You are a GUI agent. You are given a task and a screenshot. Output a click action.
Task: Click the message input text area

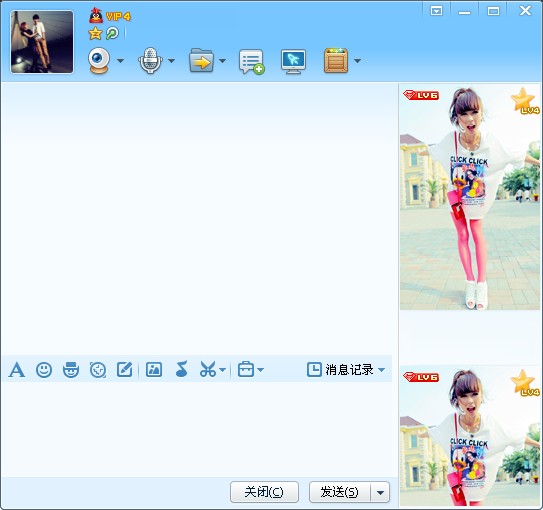coord(198,429)
